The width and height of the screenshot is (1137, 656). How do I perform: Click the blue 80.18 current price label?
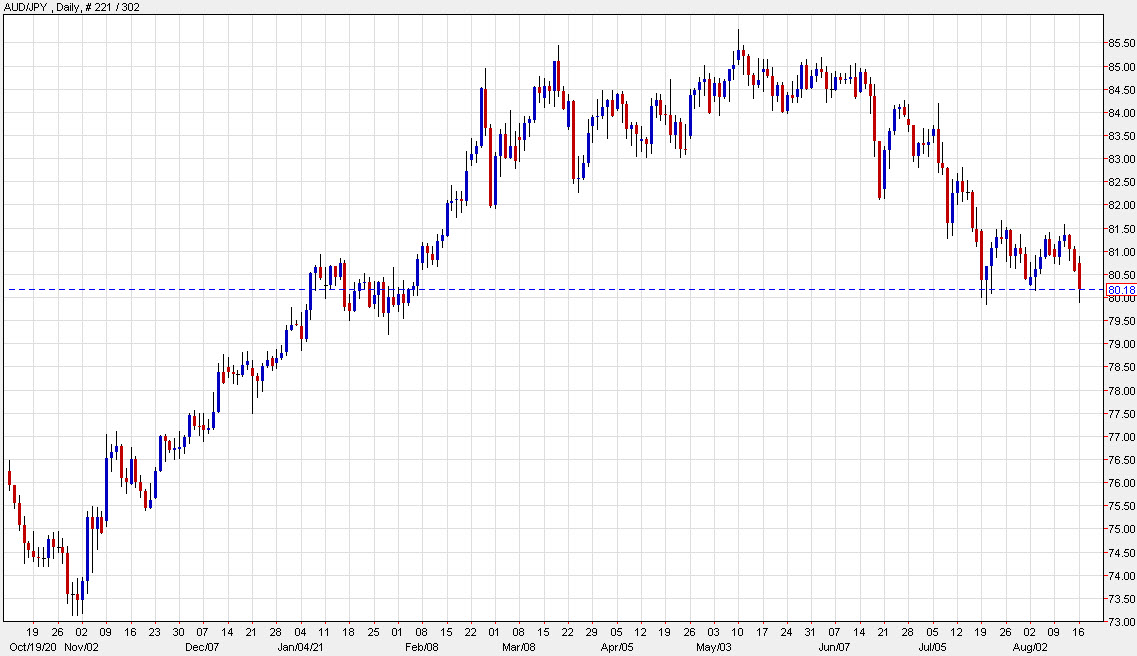1121,290
